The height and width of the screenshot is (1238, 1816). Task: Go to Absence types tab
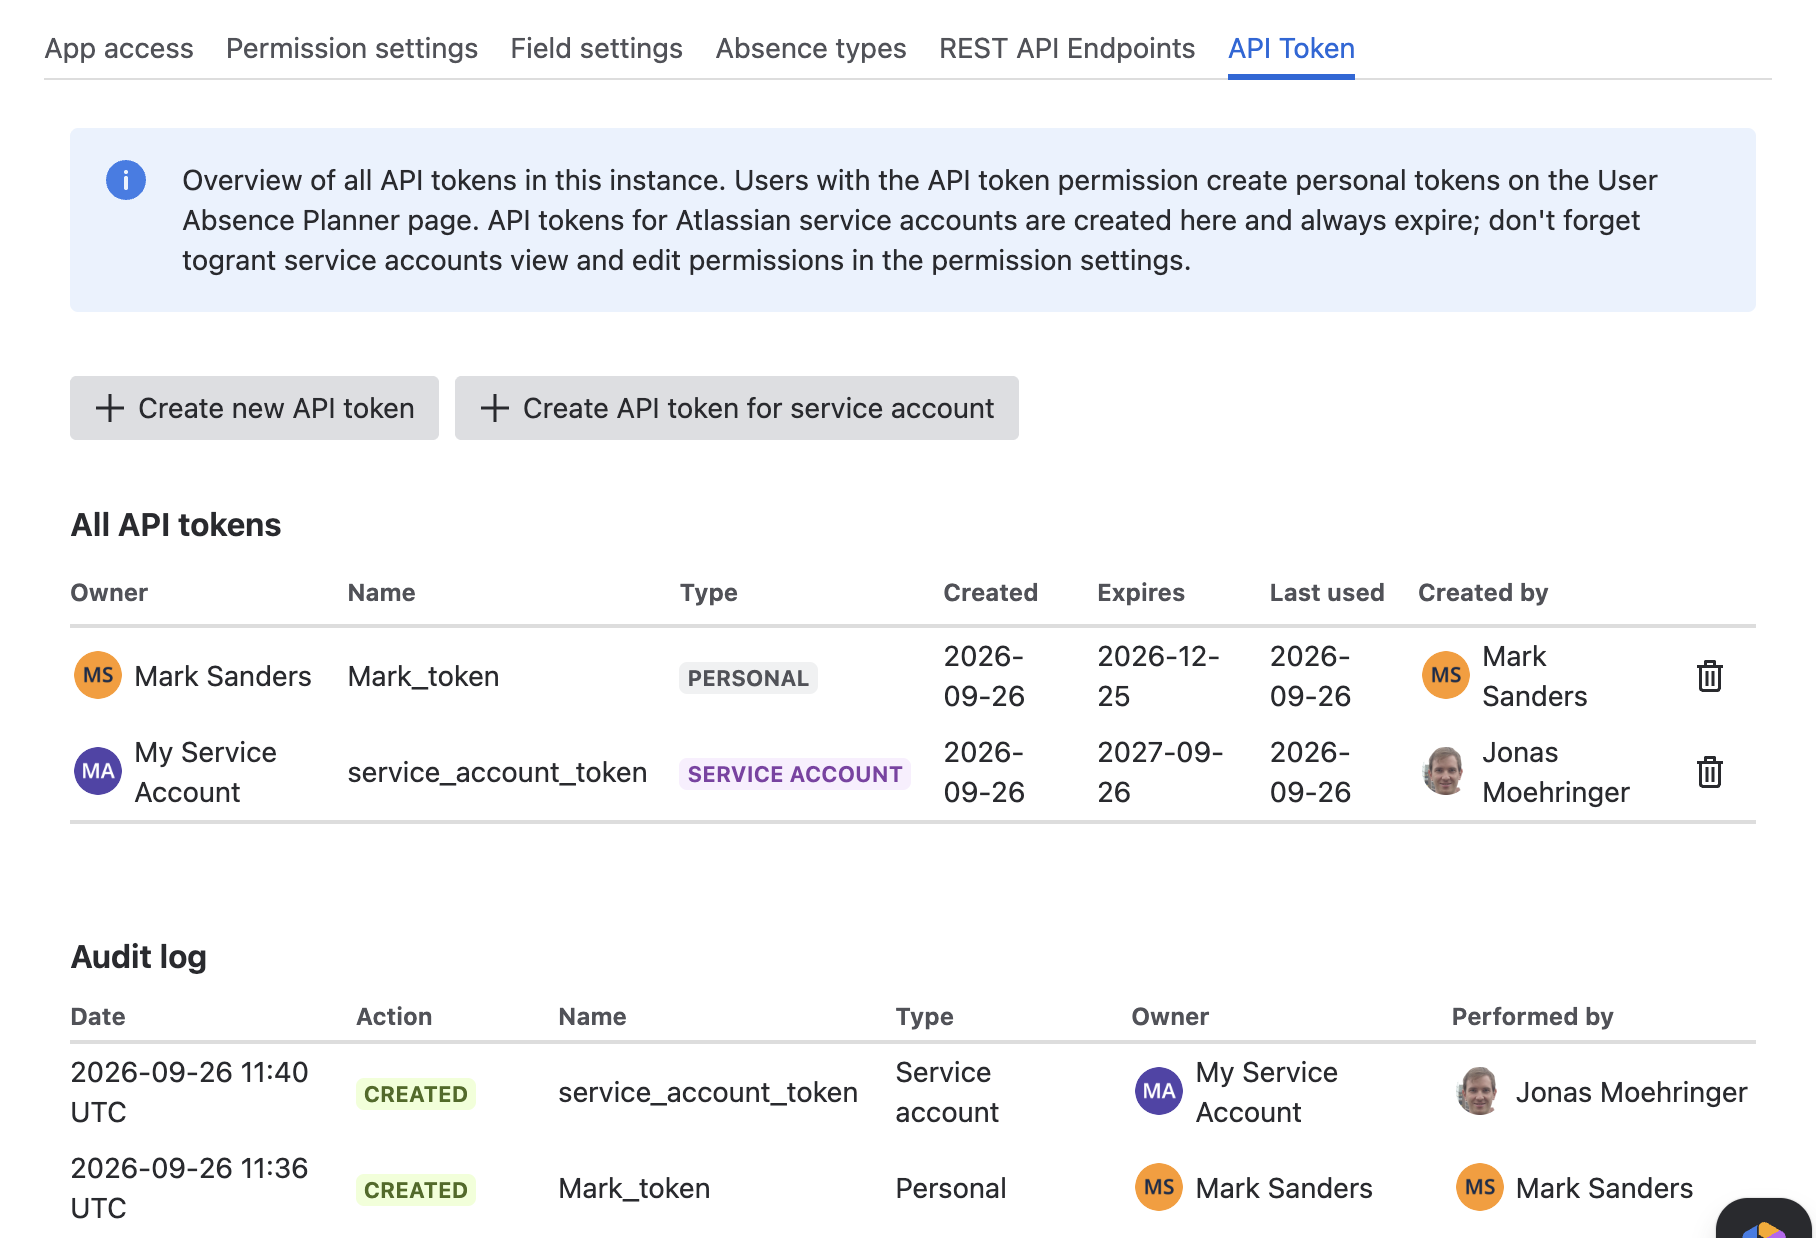tap(811, 48)
